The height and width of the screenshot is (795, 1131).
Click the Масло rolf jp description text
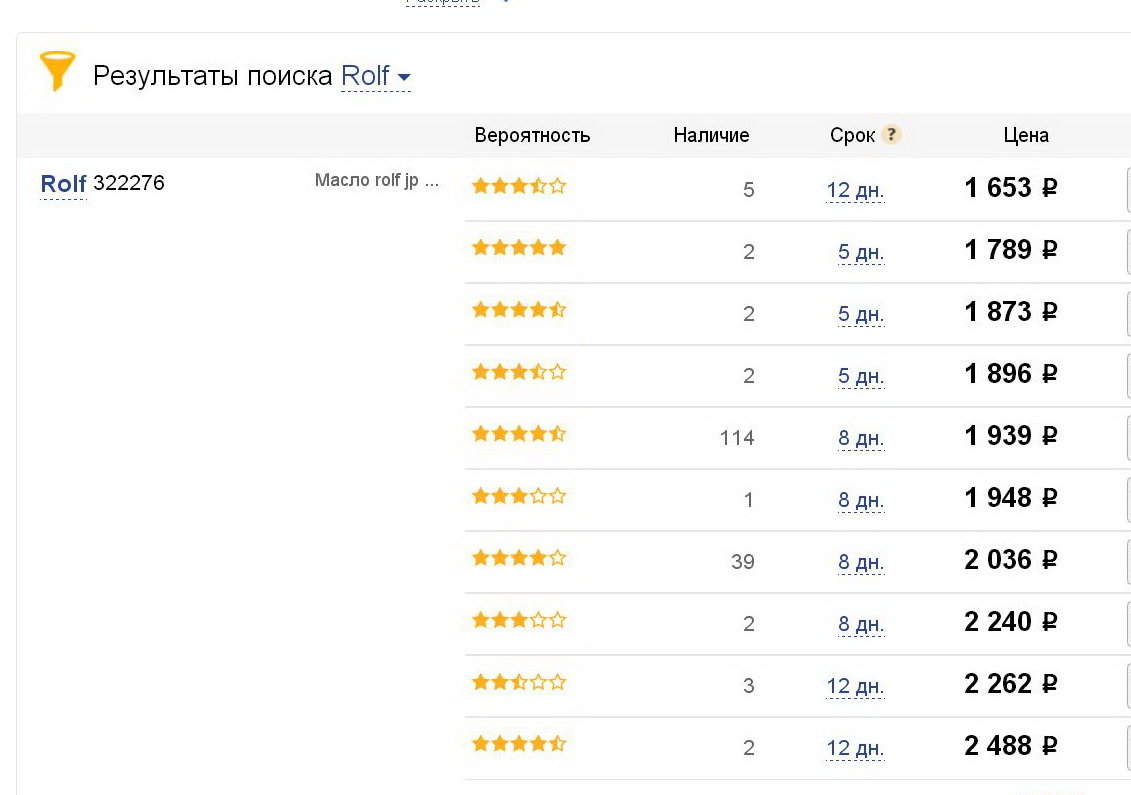point(377,180)
